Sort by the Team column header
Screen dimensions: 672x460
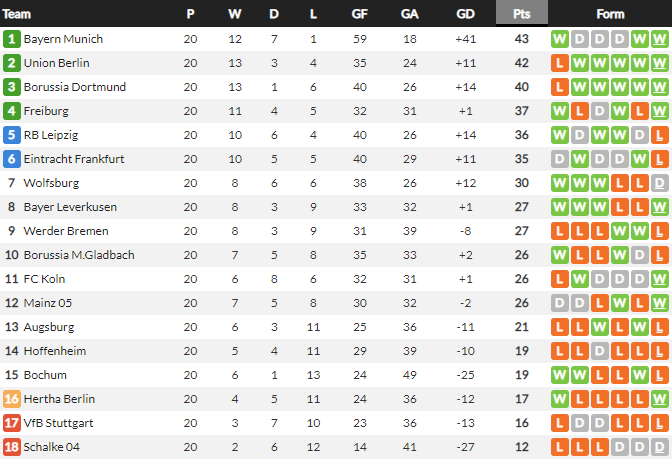[18, 14]
